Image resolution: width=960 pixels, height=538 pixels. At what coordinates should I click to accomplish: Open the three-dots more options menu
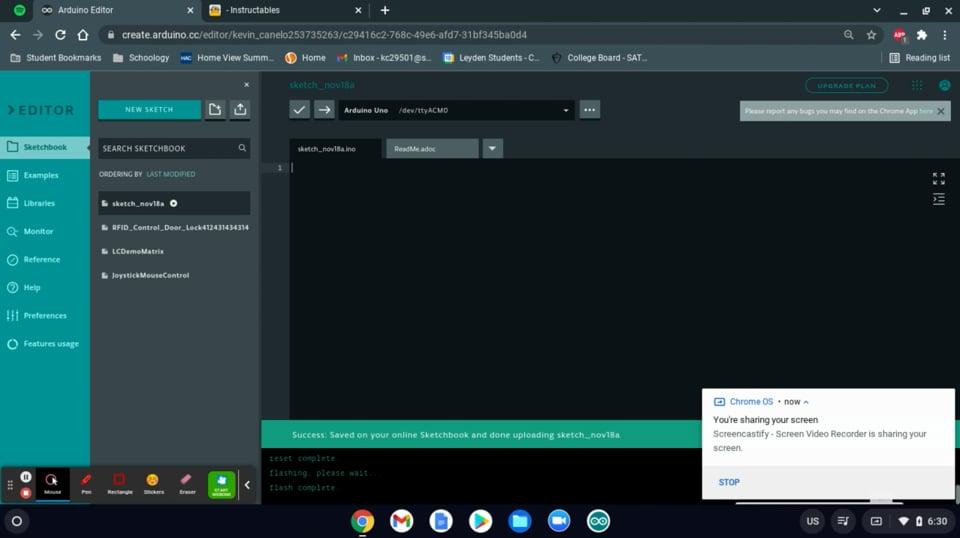tap(590, 110)
